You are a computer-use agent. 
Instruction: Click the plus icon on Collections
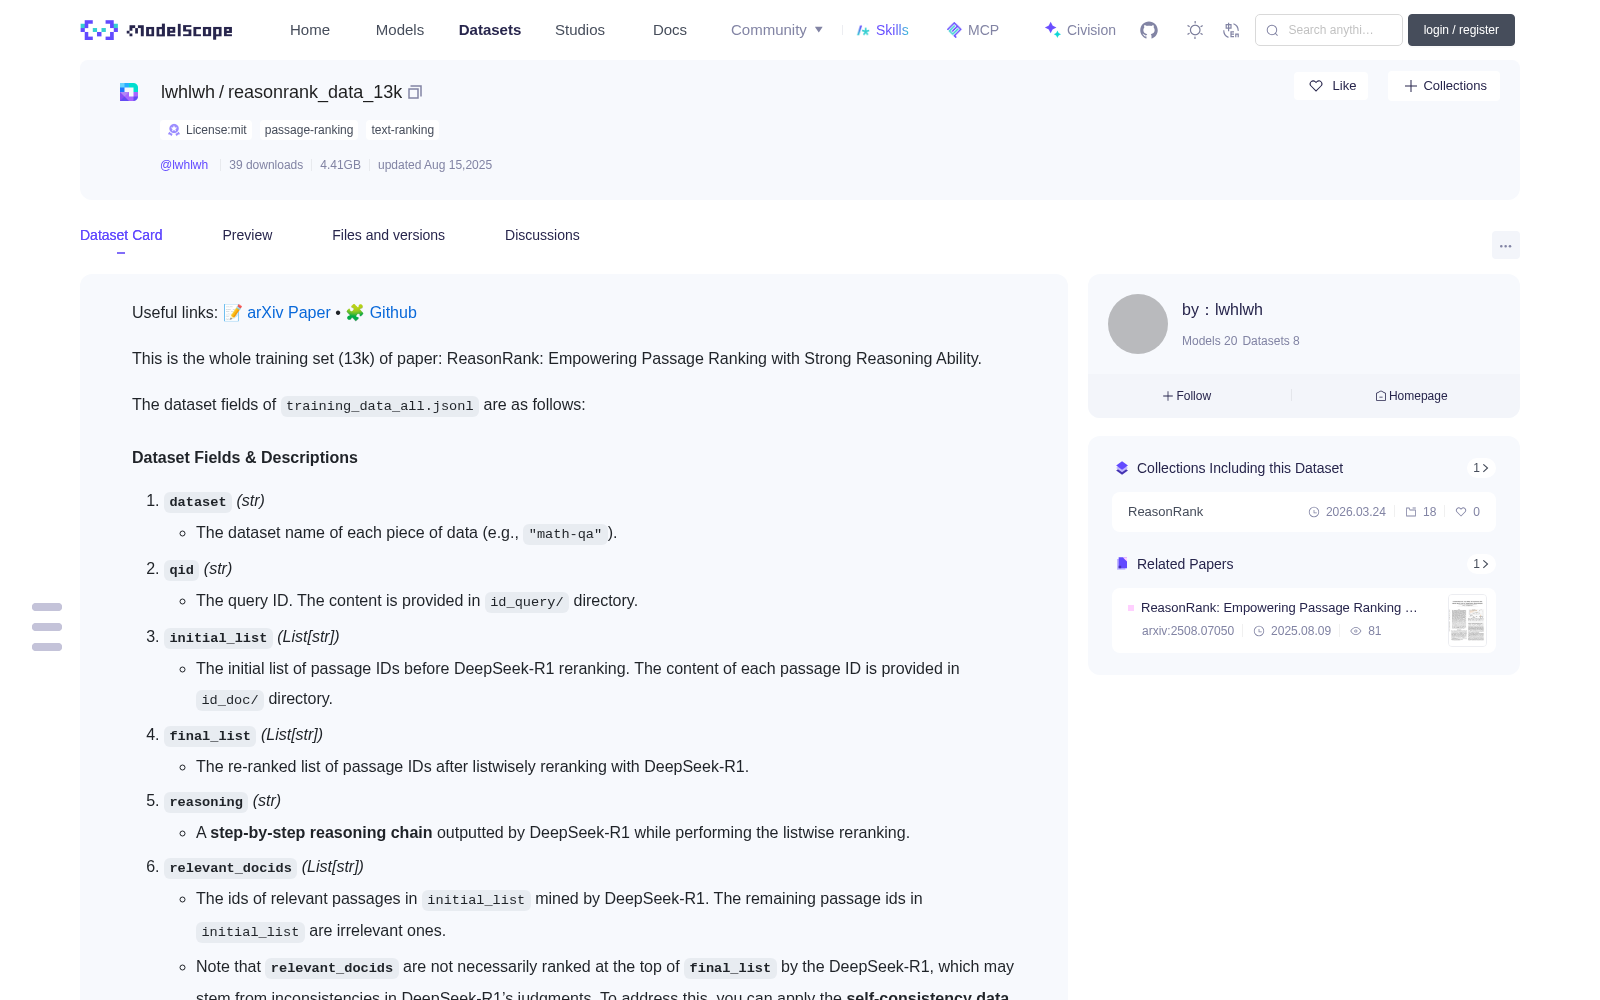(1411, 86)
